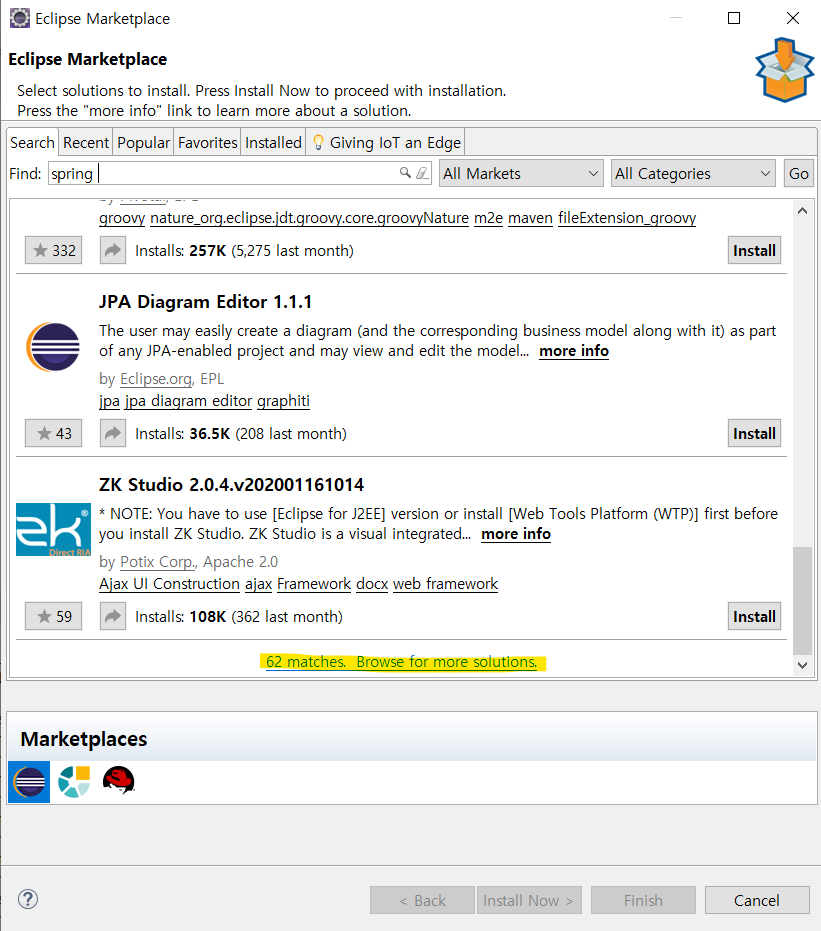The width and height of the screenshot is (821, 931).
Task: Open the All Categories dropdown
Action: point(693,173)
